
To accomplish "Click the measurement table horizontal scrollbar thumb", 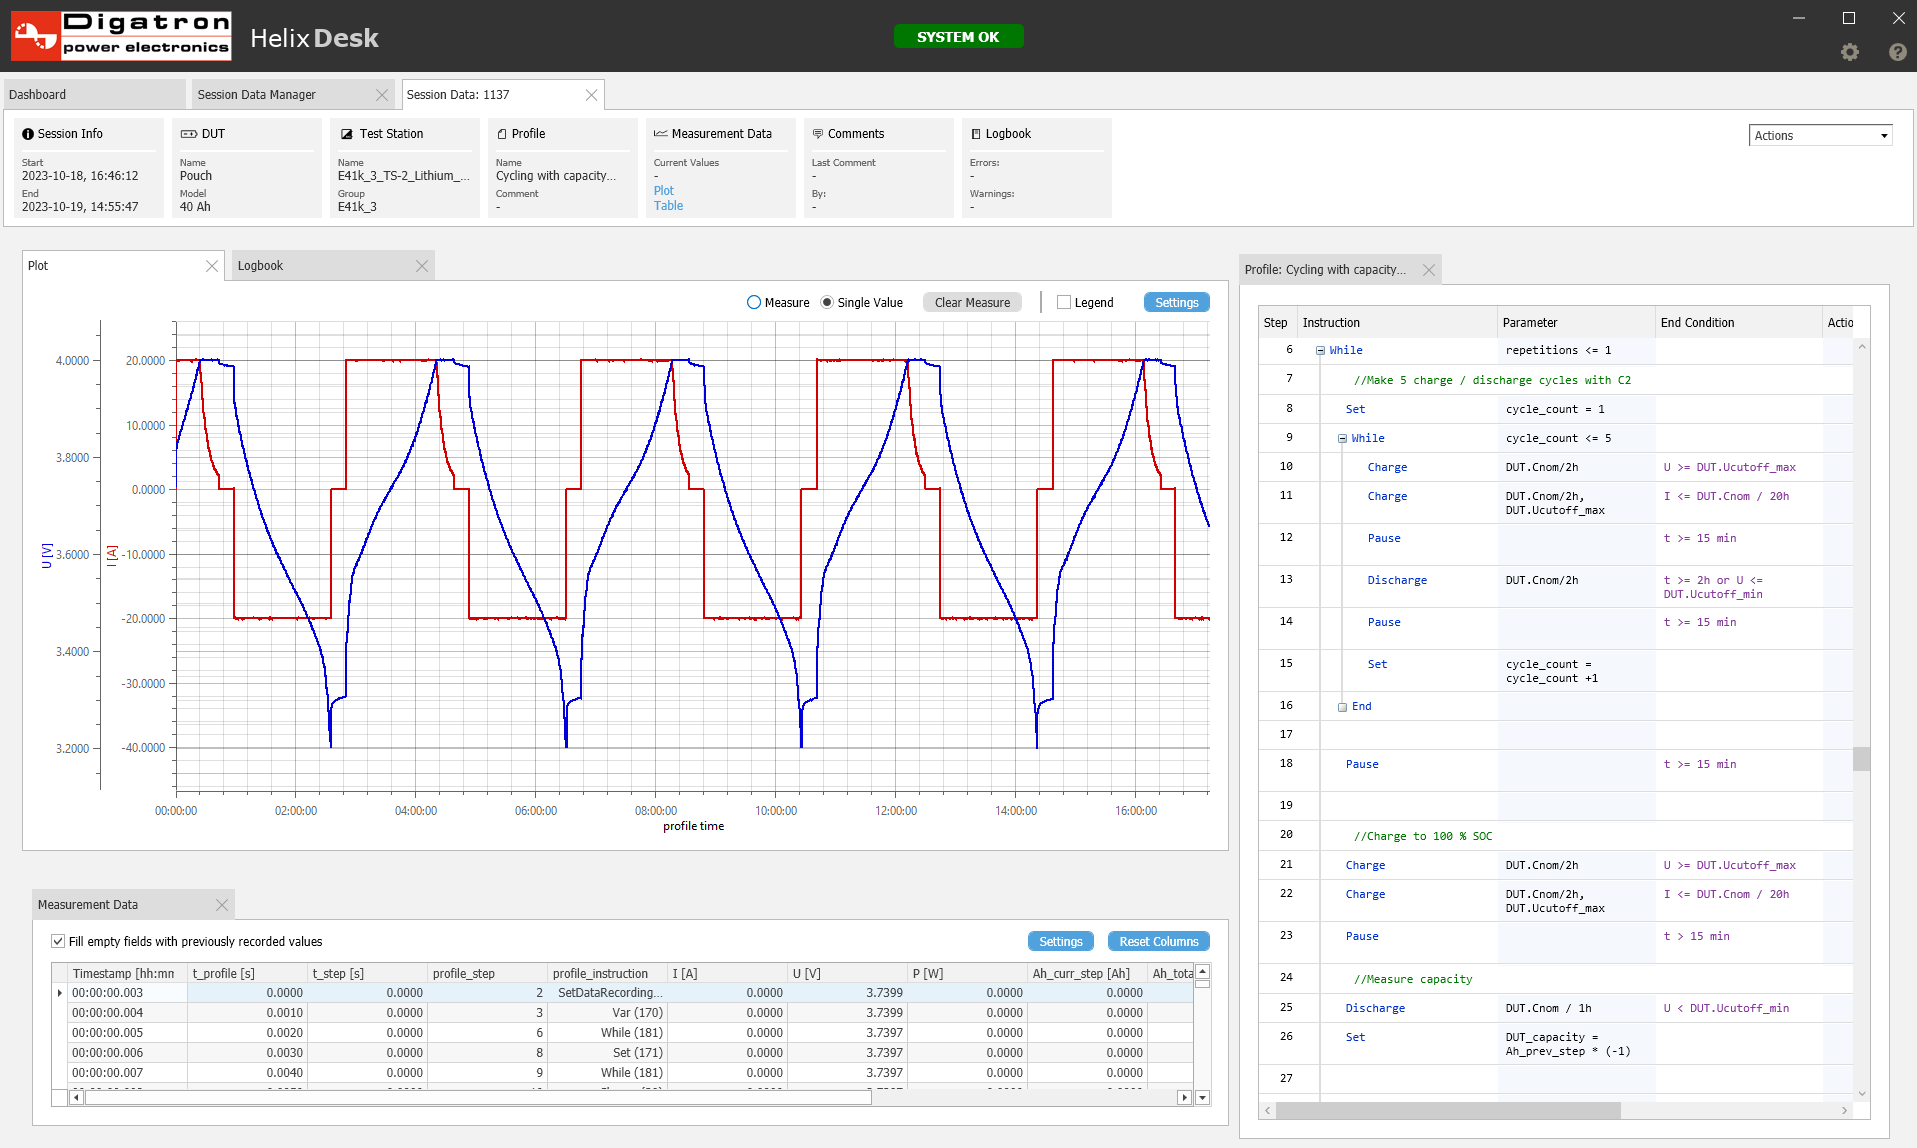I will coord(478,1097).
